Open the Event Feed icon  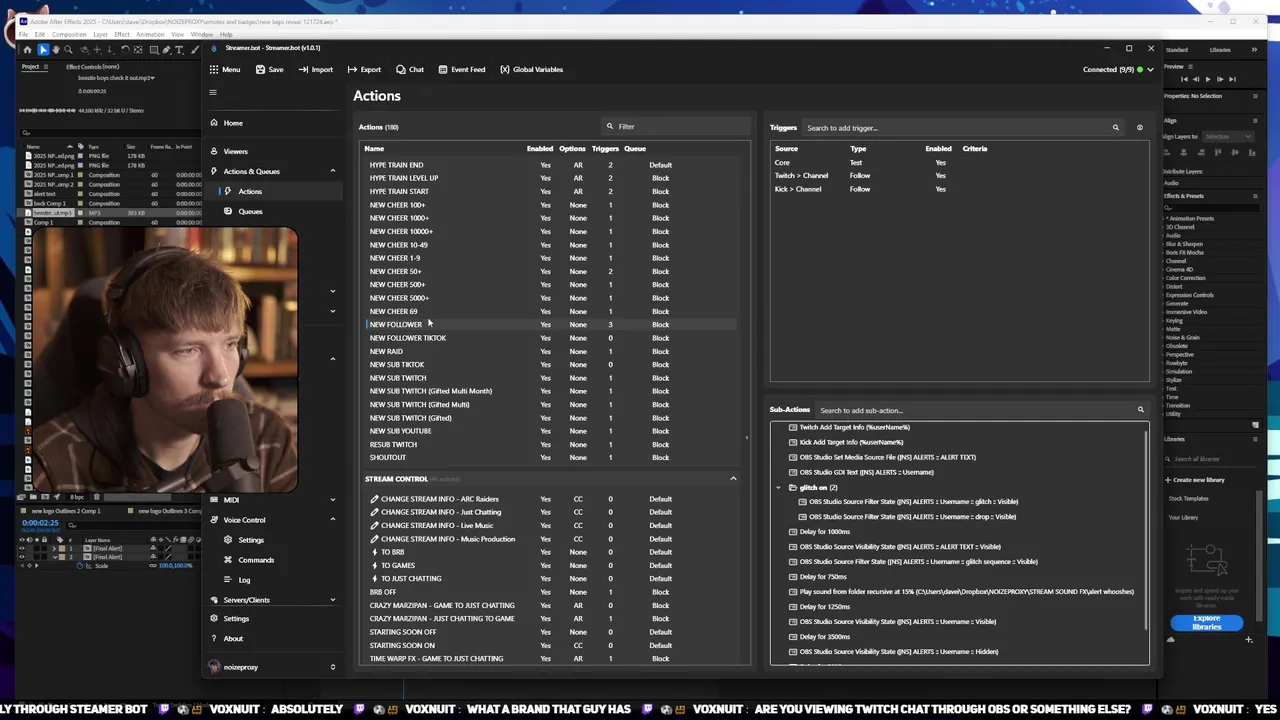(443, 70)
